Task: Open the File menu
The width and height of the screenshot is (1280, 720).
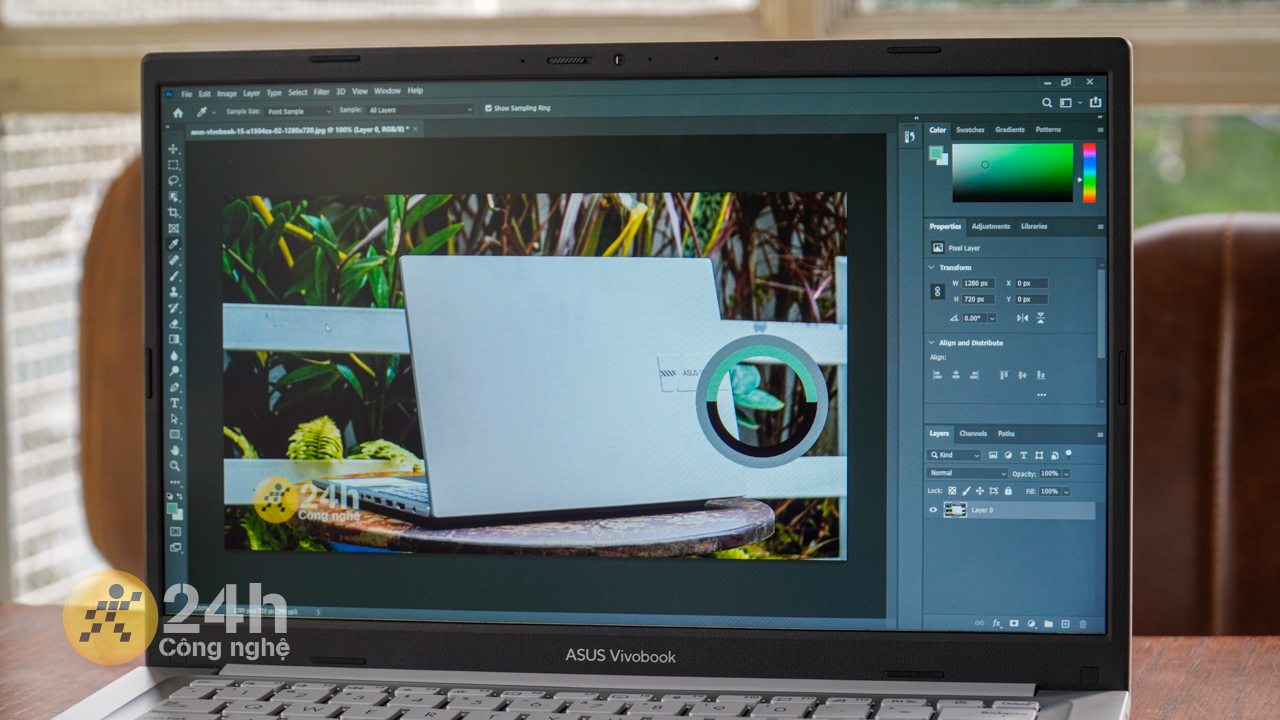Action: click(187, 94)
